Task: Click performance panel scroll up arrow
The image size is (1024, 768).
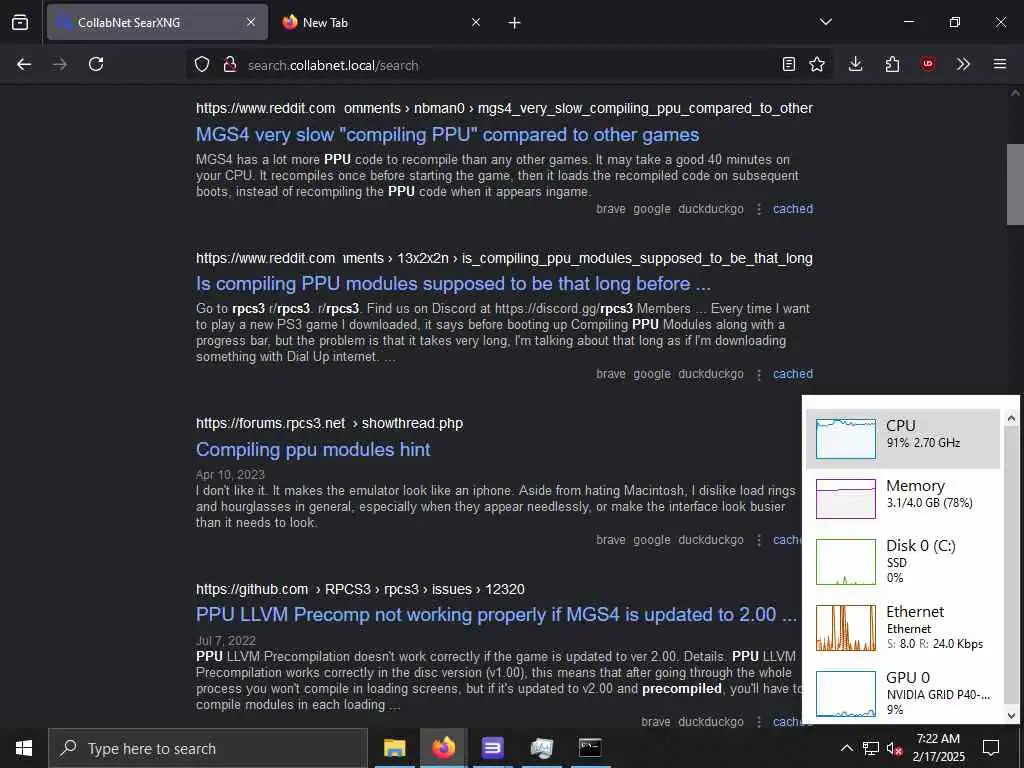Action: click(x=1011, y=418)
